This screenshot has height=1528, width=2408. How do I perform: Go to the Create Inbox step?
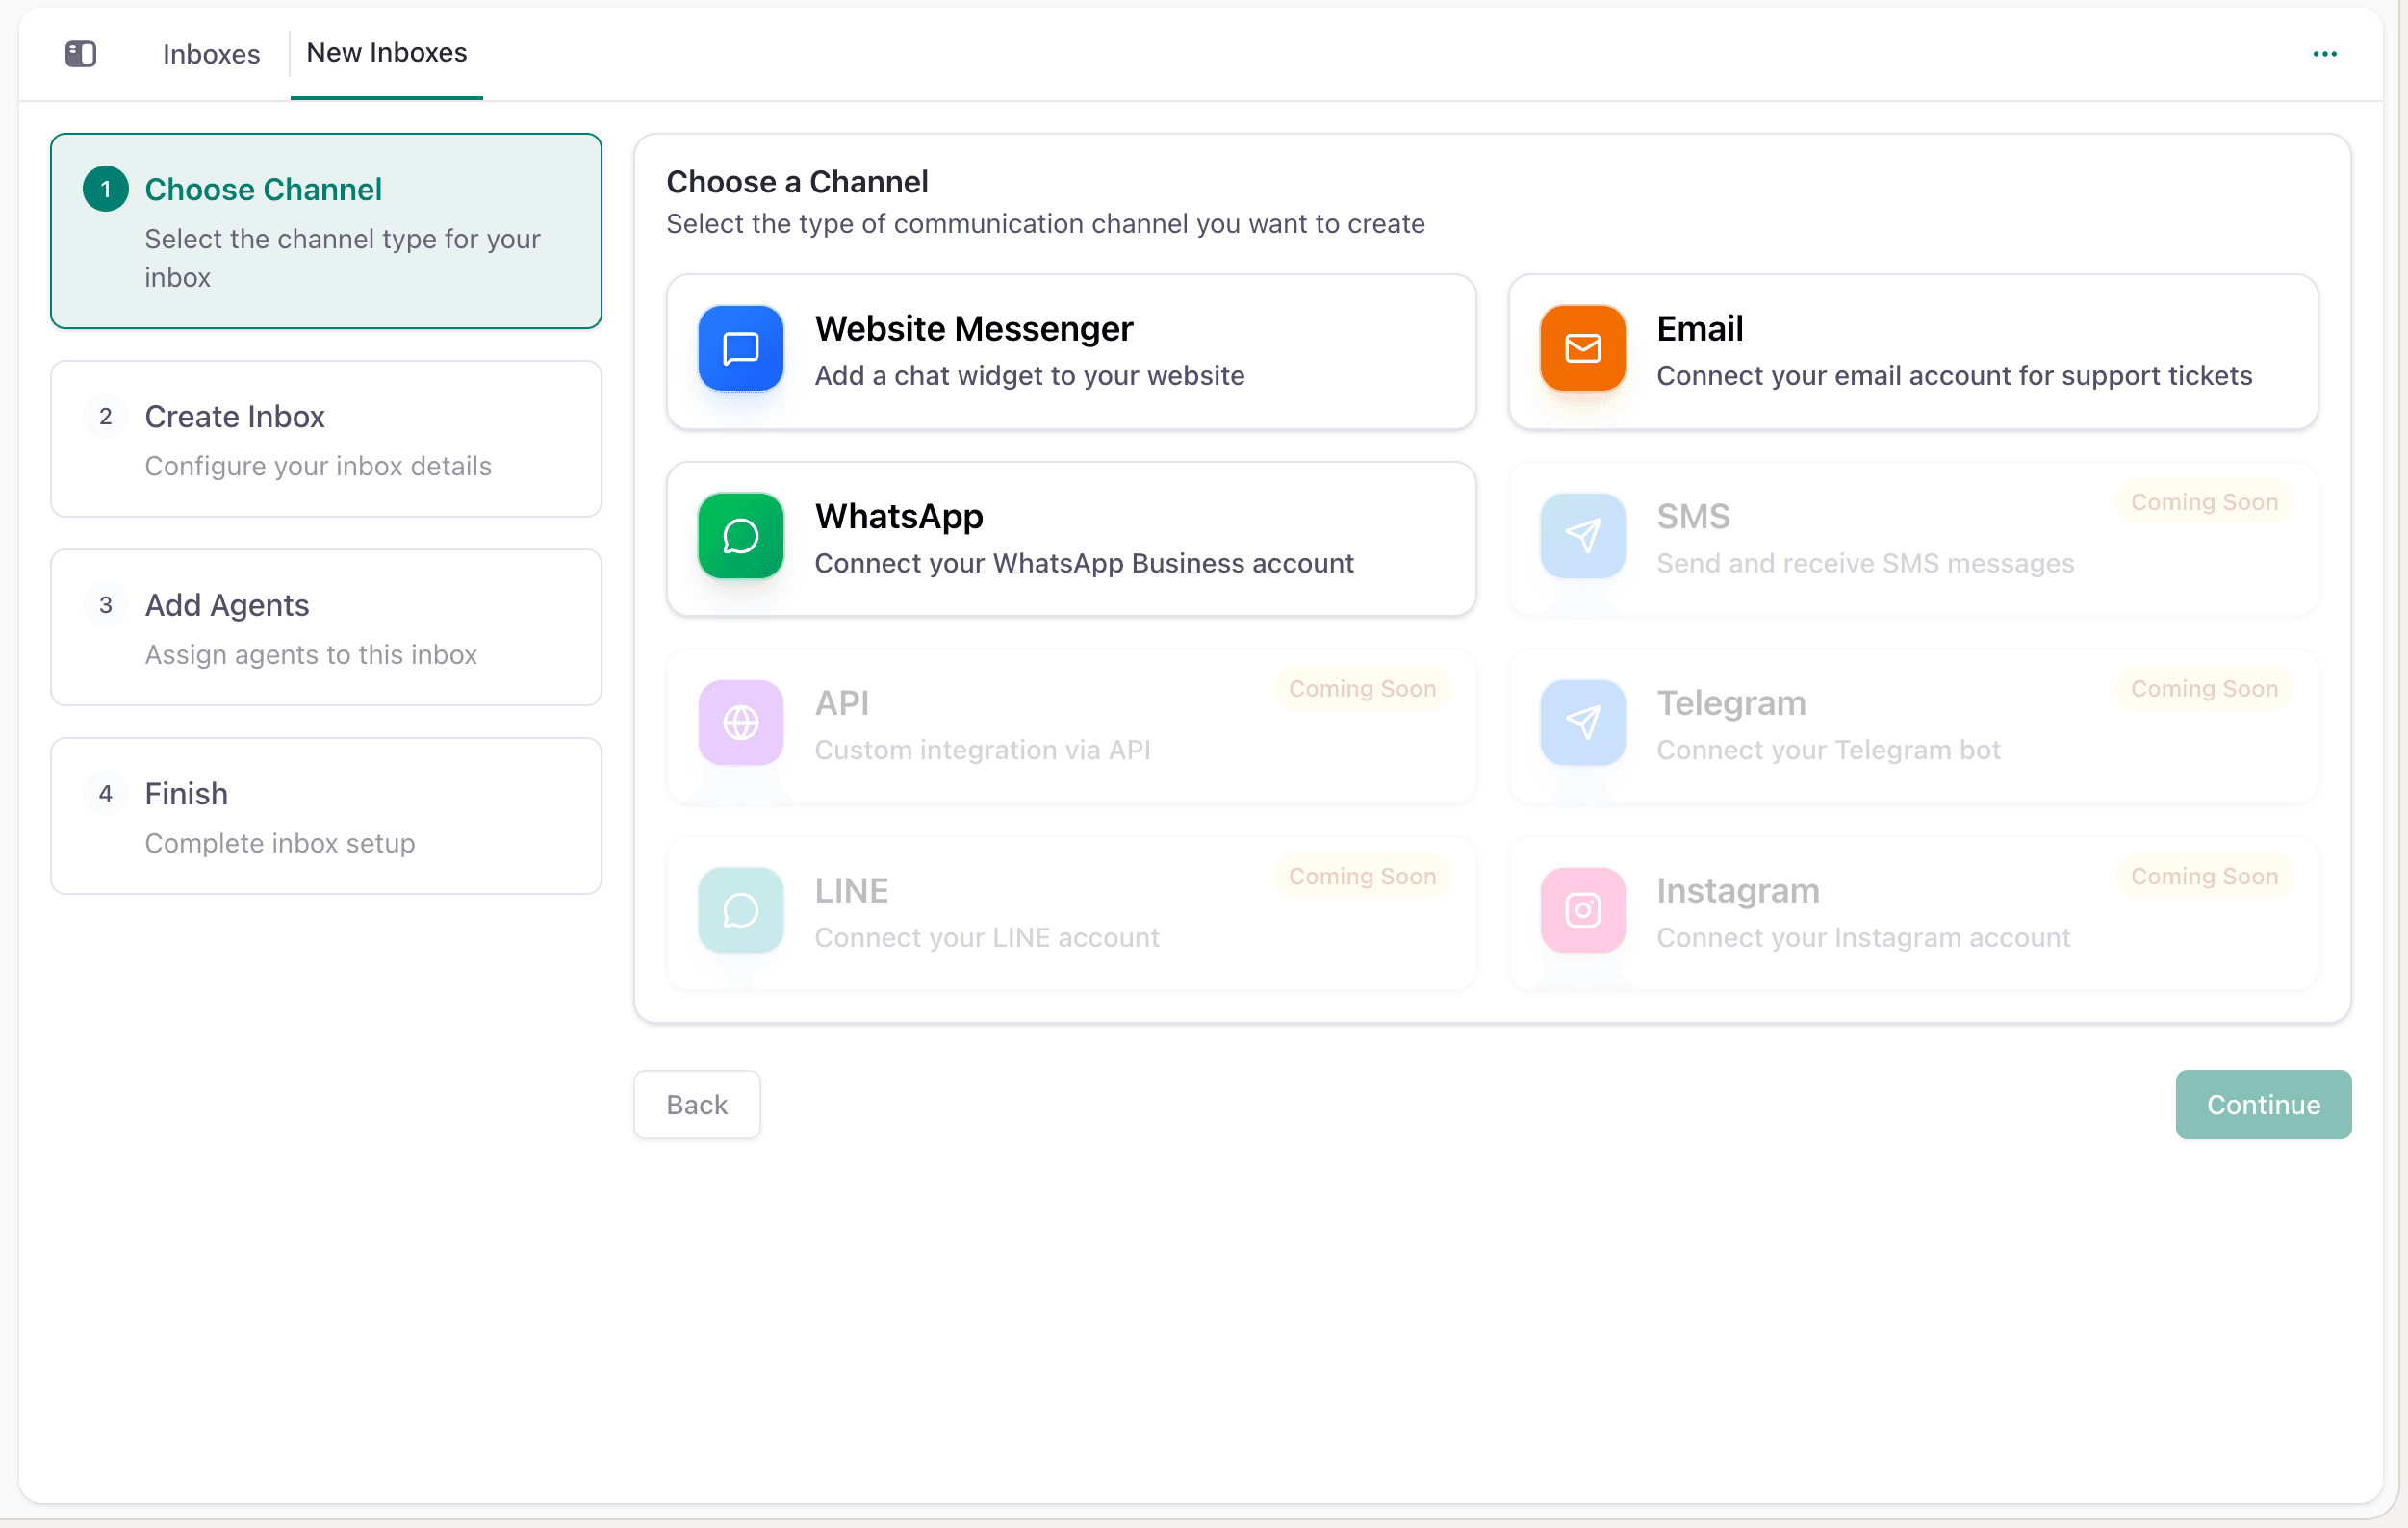click(x=326, y=439)
